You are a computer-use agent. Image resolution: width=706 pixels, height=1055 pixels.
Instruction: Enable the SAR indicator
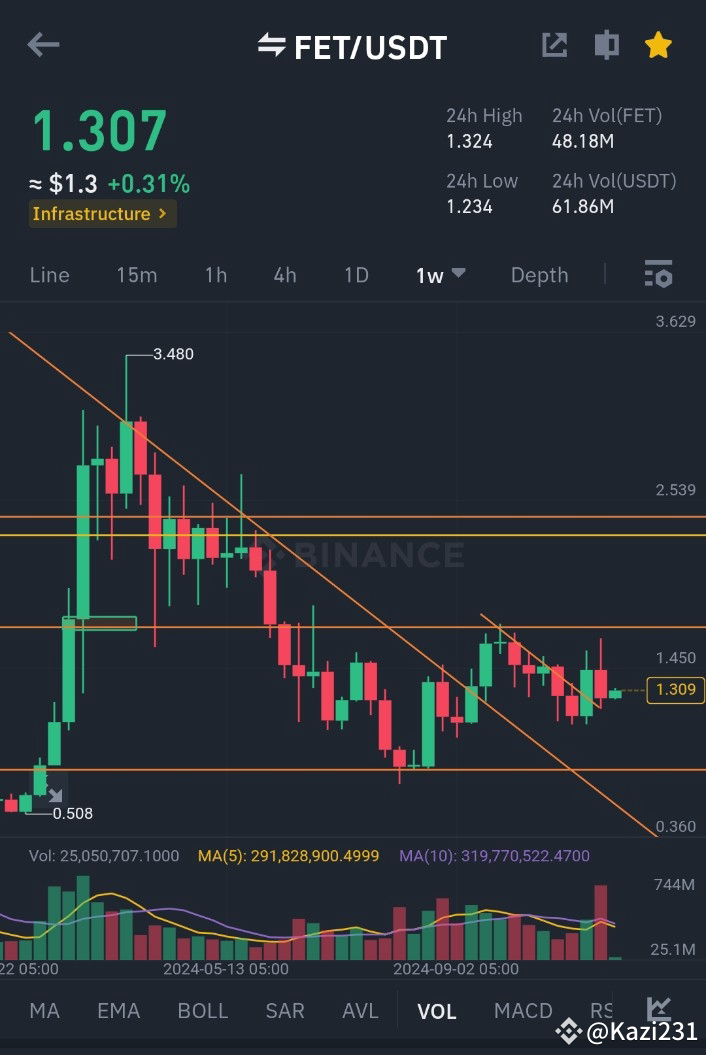click(285, 1011)
